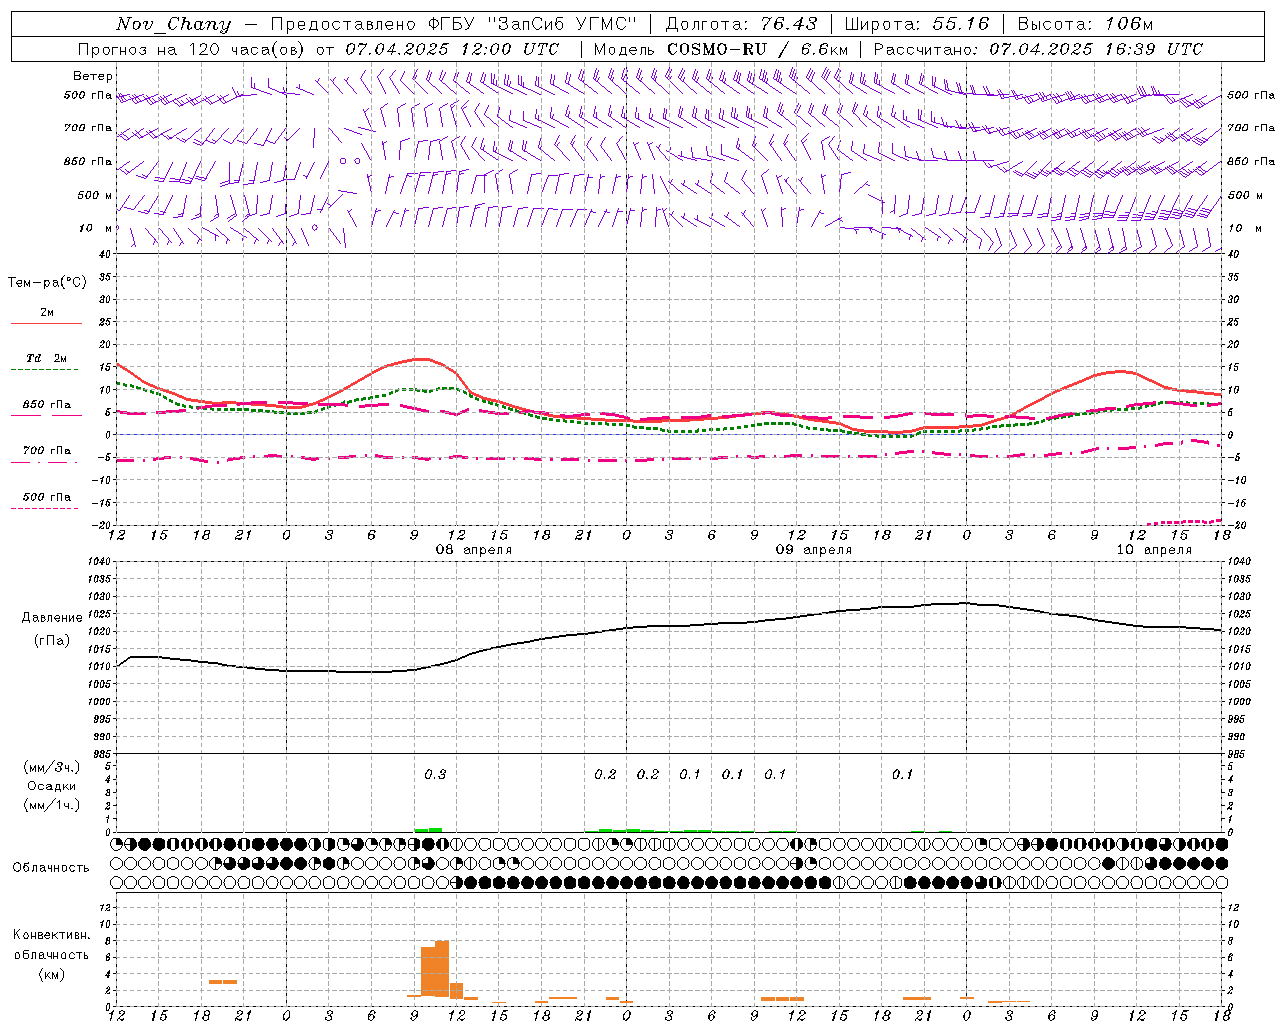The height and width of the screenshot is (1024, 1280).
Task: Click the 850 гПа temperature legend entry
Action: (46, 405)
